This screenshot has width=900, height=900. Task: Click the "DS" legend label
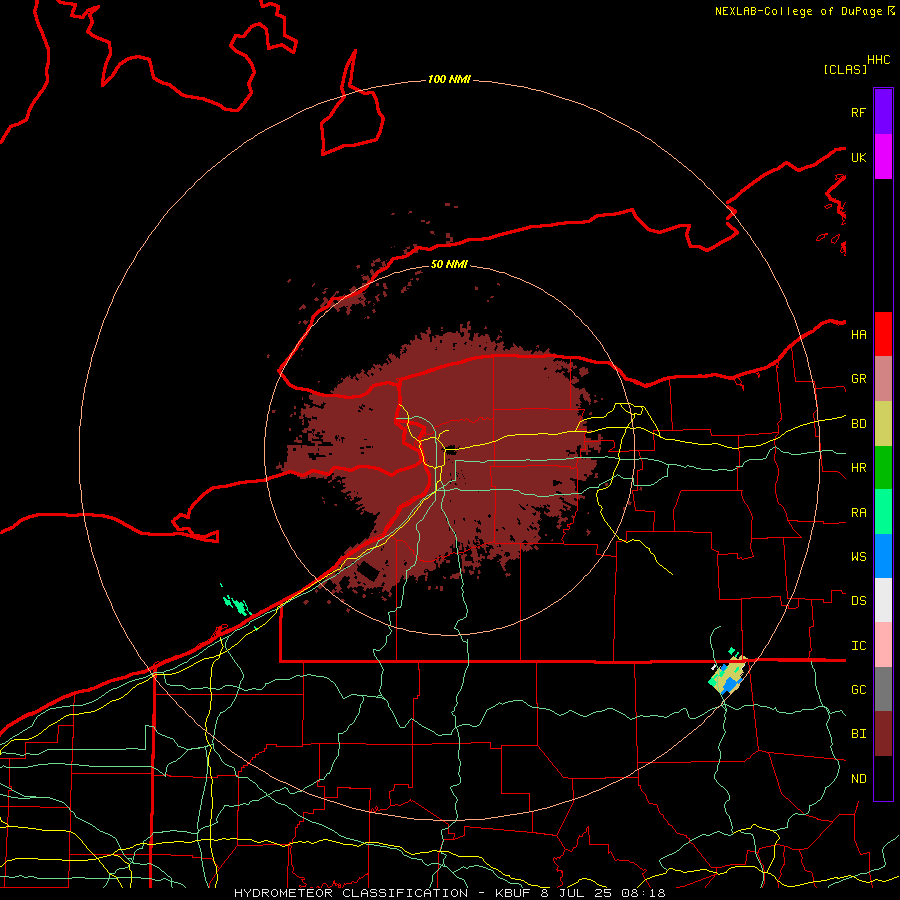(x=858, y=601)
